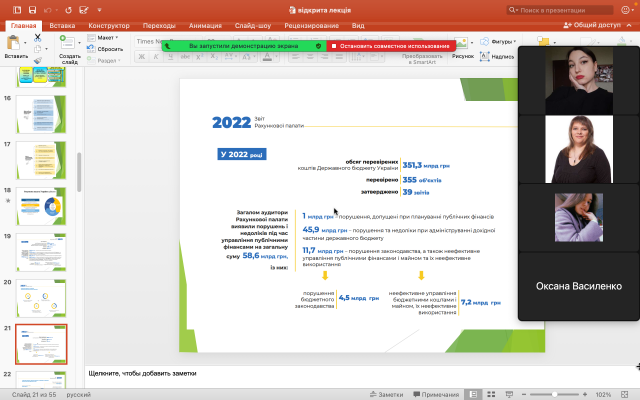Viewport: 640px width, 400px height.
Task: Select slide 20 thumbnail
Action: pos(41,298)
